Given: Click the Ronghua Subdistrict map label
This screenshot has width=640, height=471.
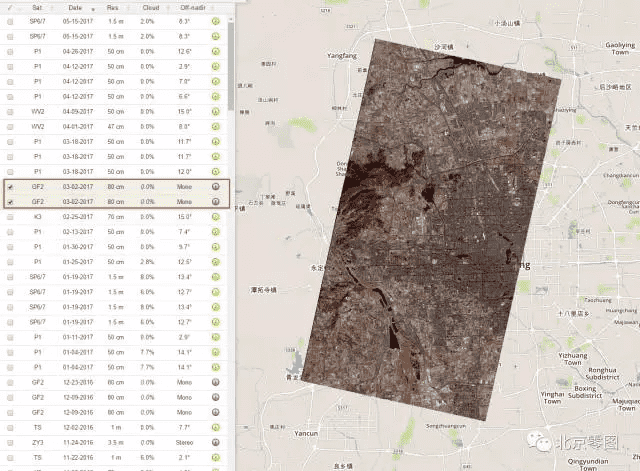Looking at the screenshot, I should [602, 373].
